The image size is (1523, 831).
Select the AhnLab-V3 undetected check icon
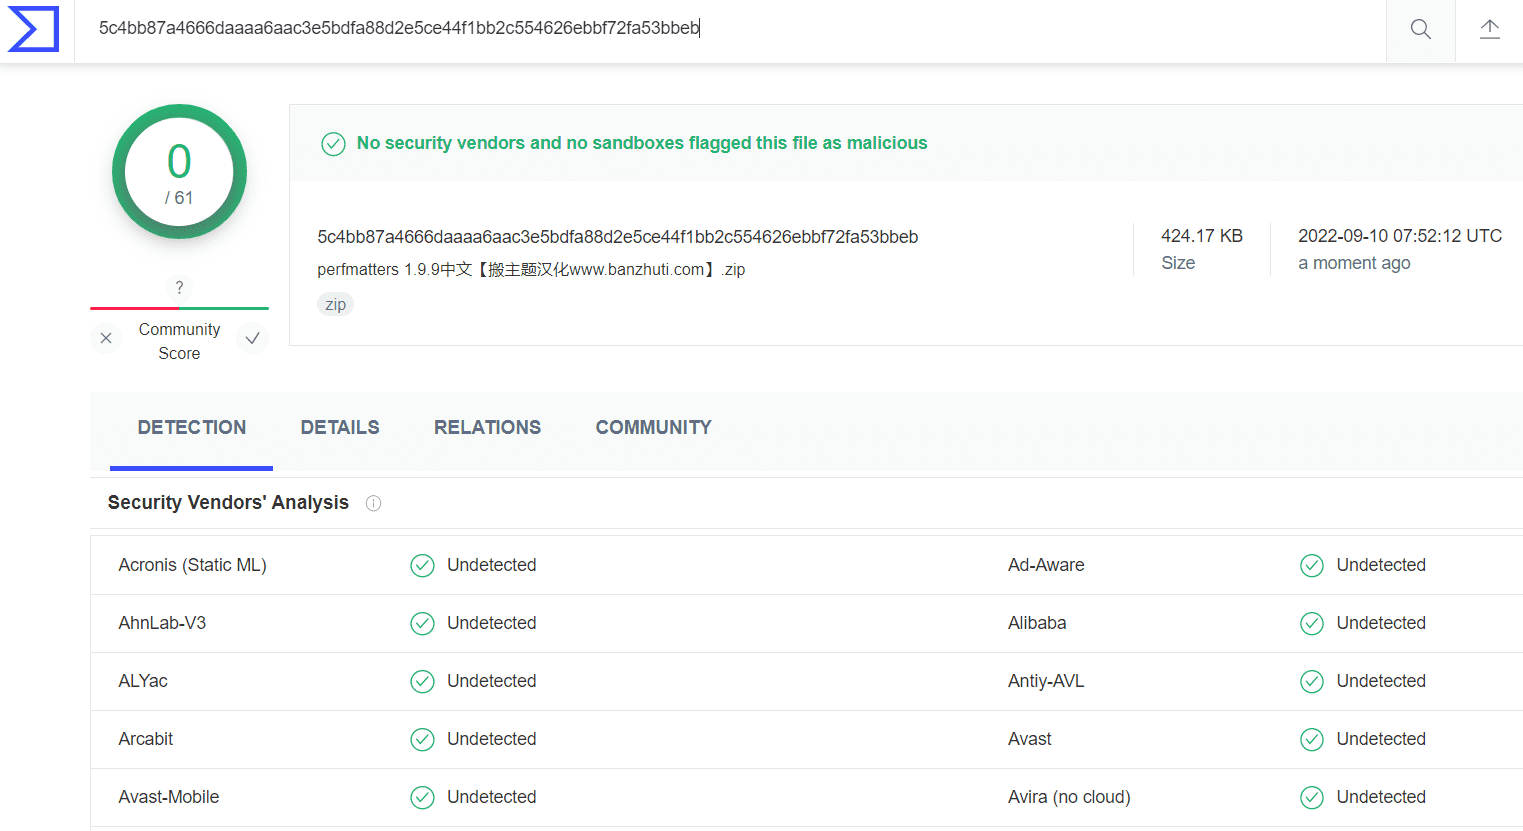tap(422, 624)
